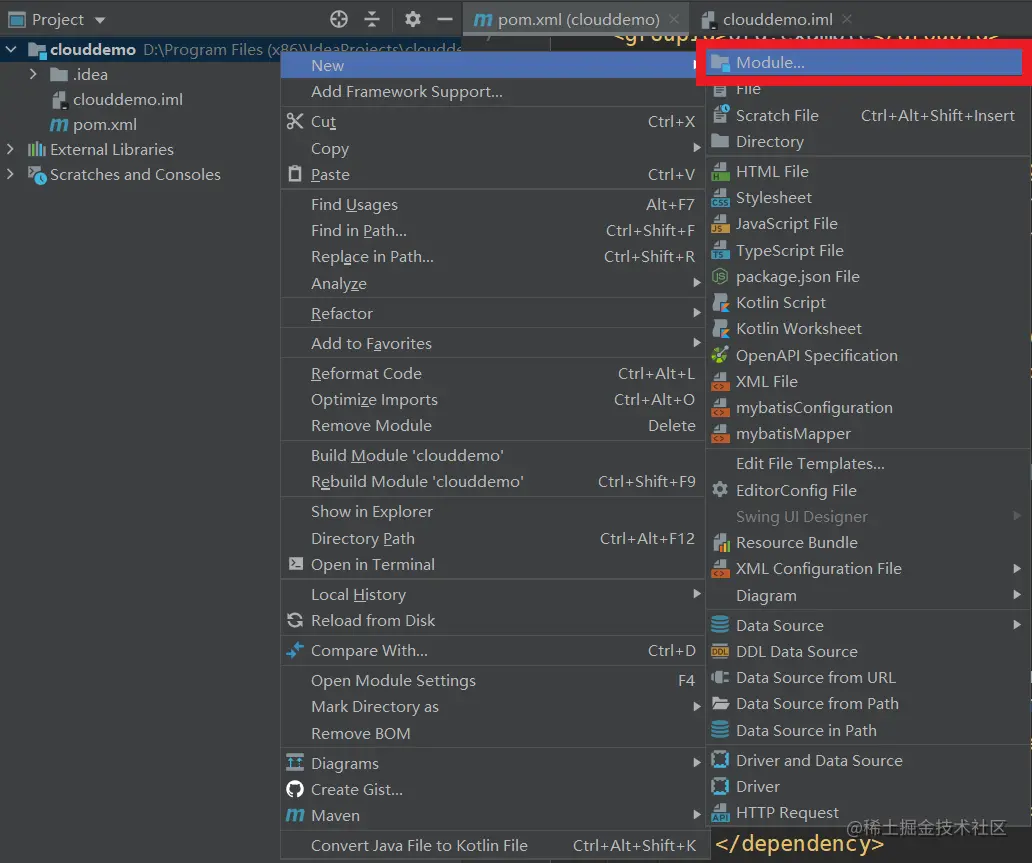Click the Resource Bundle icon

click(x=722, y=543)
